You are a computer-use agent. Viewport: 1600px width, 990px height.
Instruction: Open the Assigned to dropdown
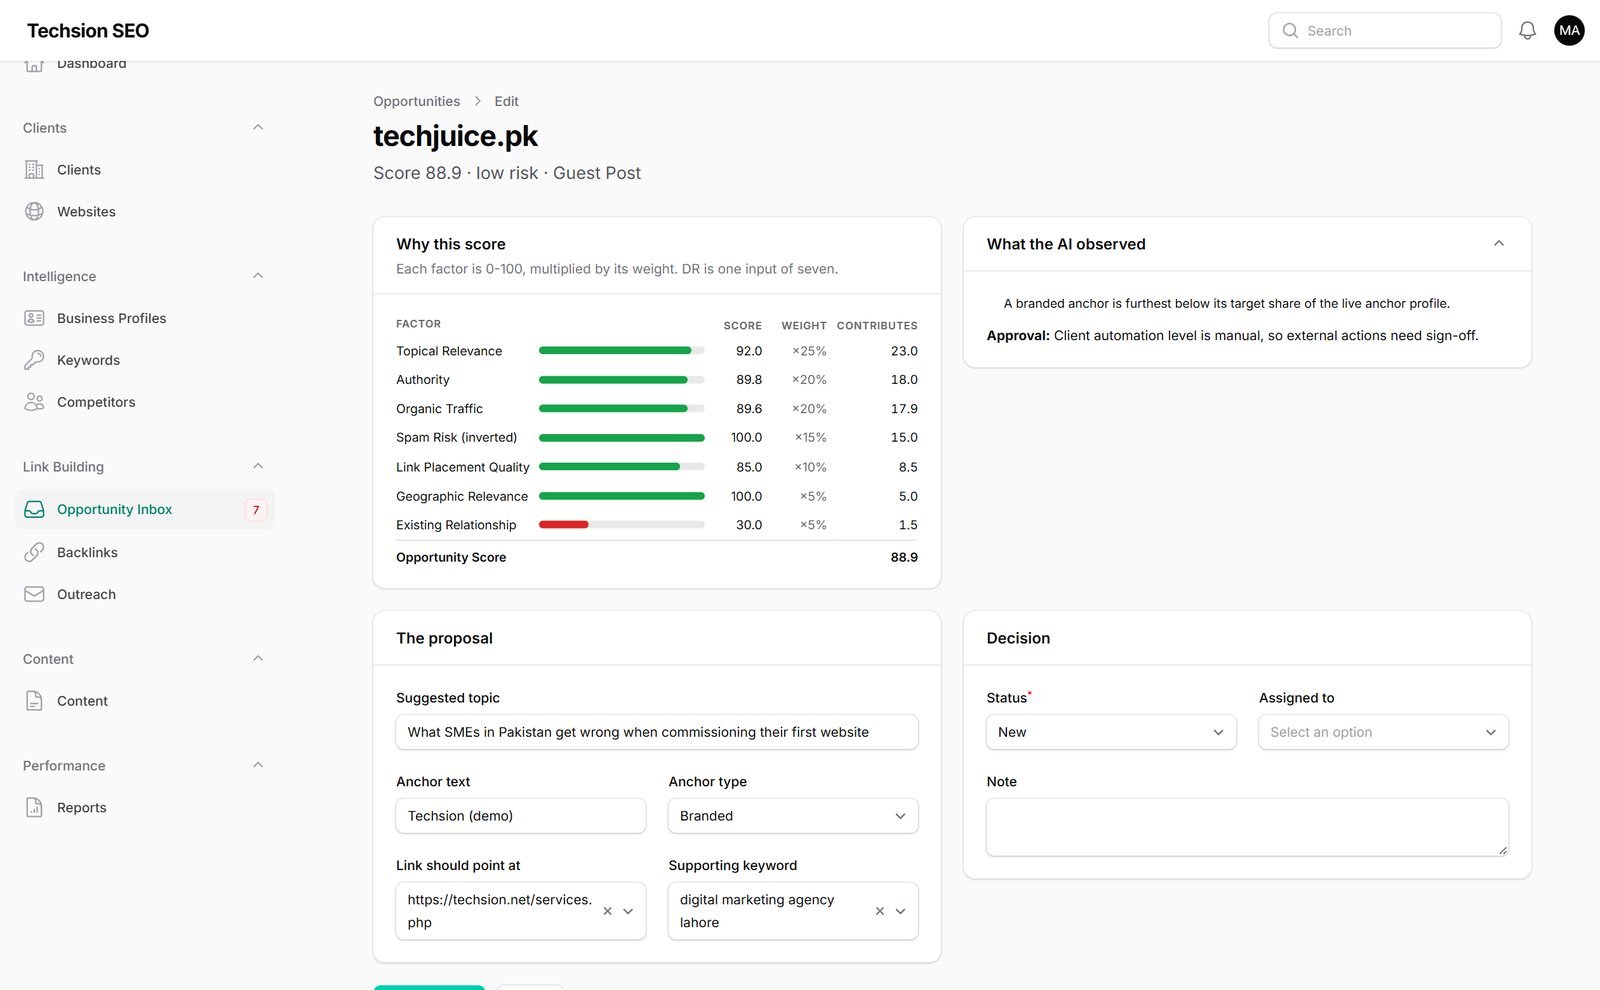click(x=1383, y=732)
